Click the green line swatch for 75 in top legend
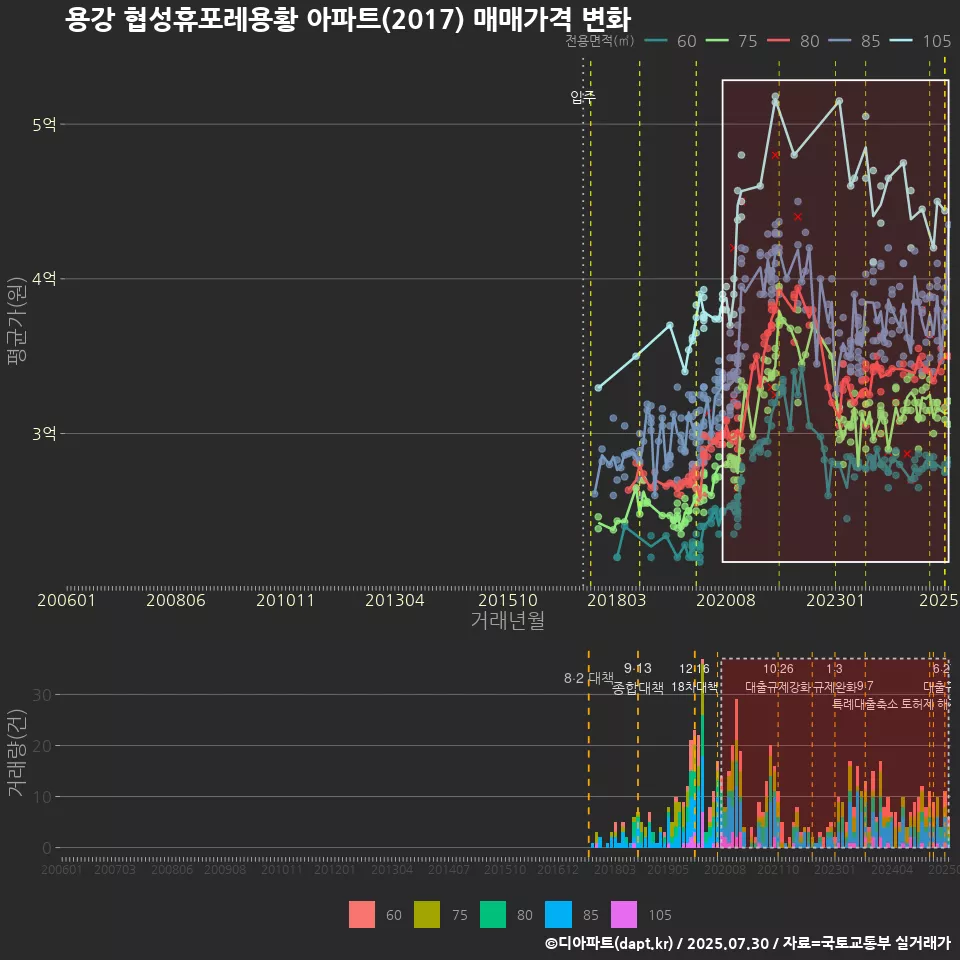 coord(717,41)
